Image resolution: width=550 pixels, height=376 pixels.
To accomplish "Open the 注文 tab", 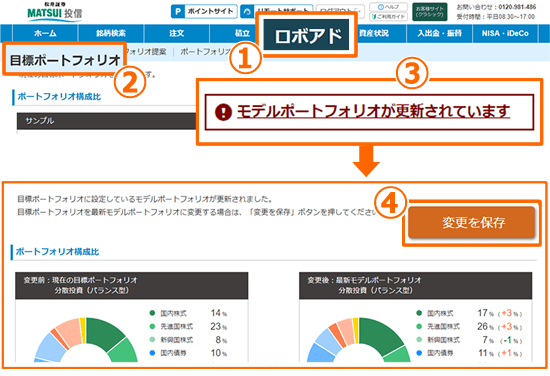I will (x=176, y=33).
